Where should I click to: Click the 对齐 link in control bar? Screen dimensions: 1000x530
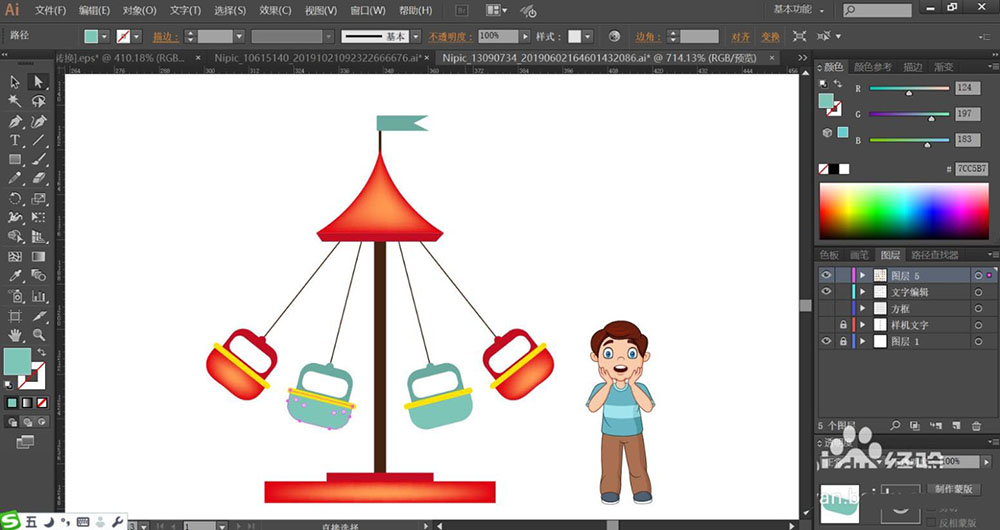coord(740,36)
